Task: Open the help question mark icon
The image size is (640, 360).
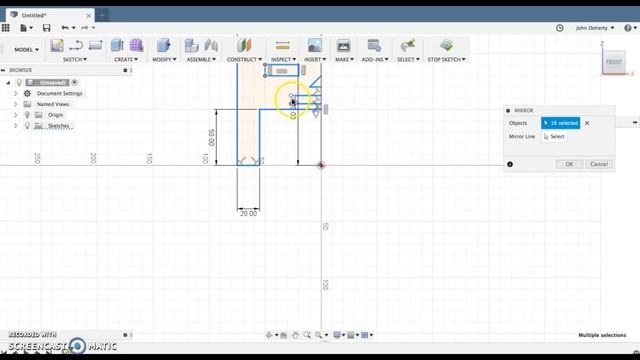Action: coord(628,28)
